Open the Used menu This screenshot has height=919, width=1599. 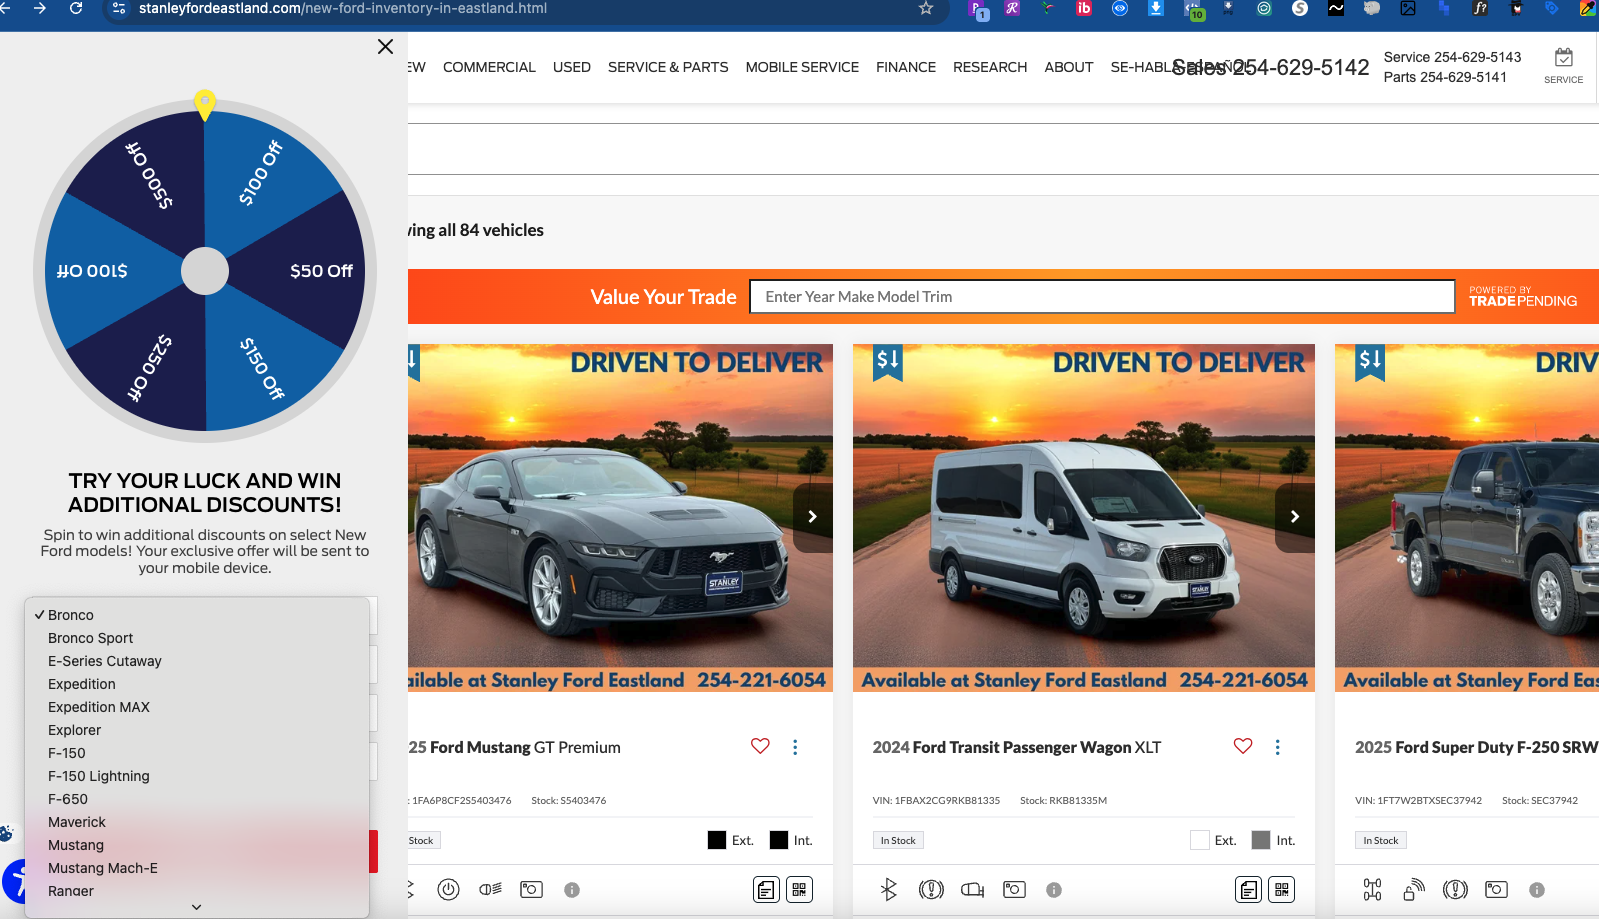(572, 67)
